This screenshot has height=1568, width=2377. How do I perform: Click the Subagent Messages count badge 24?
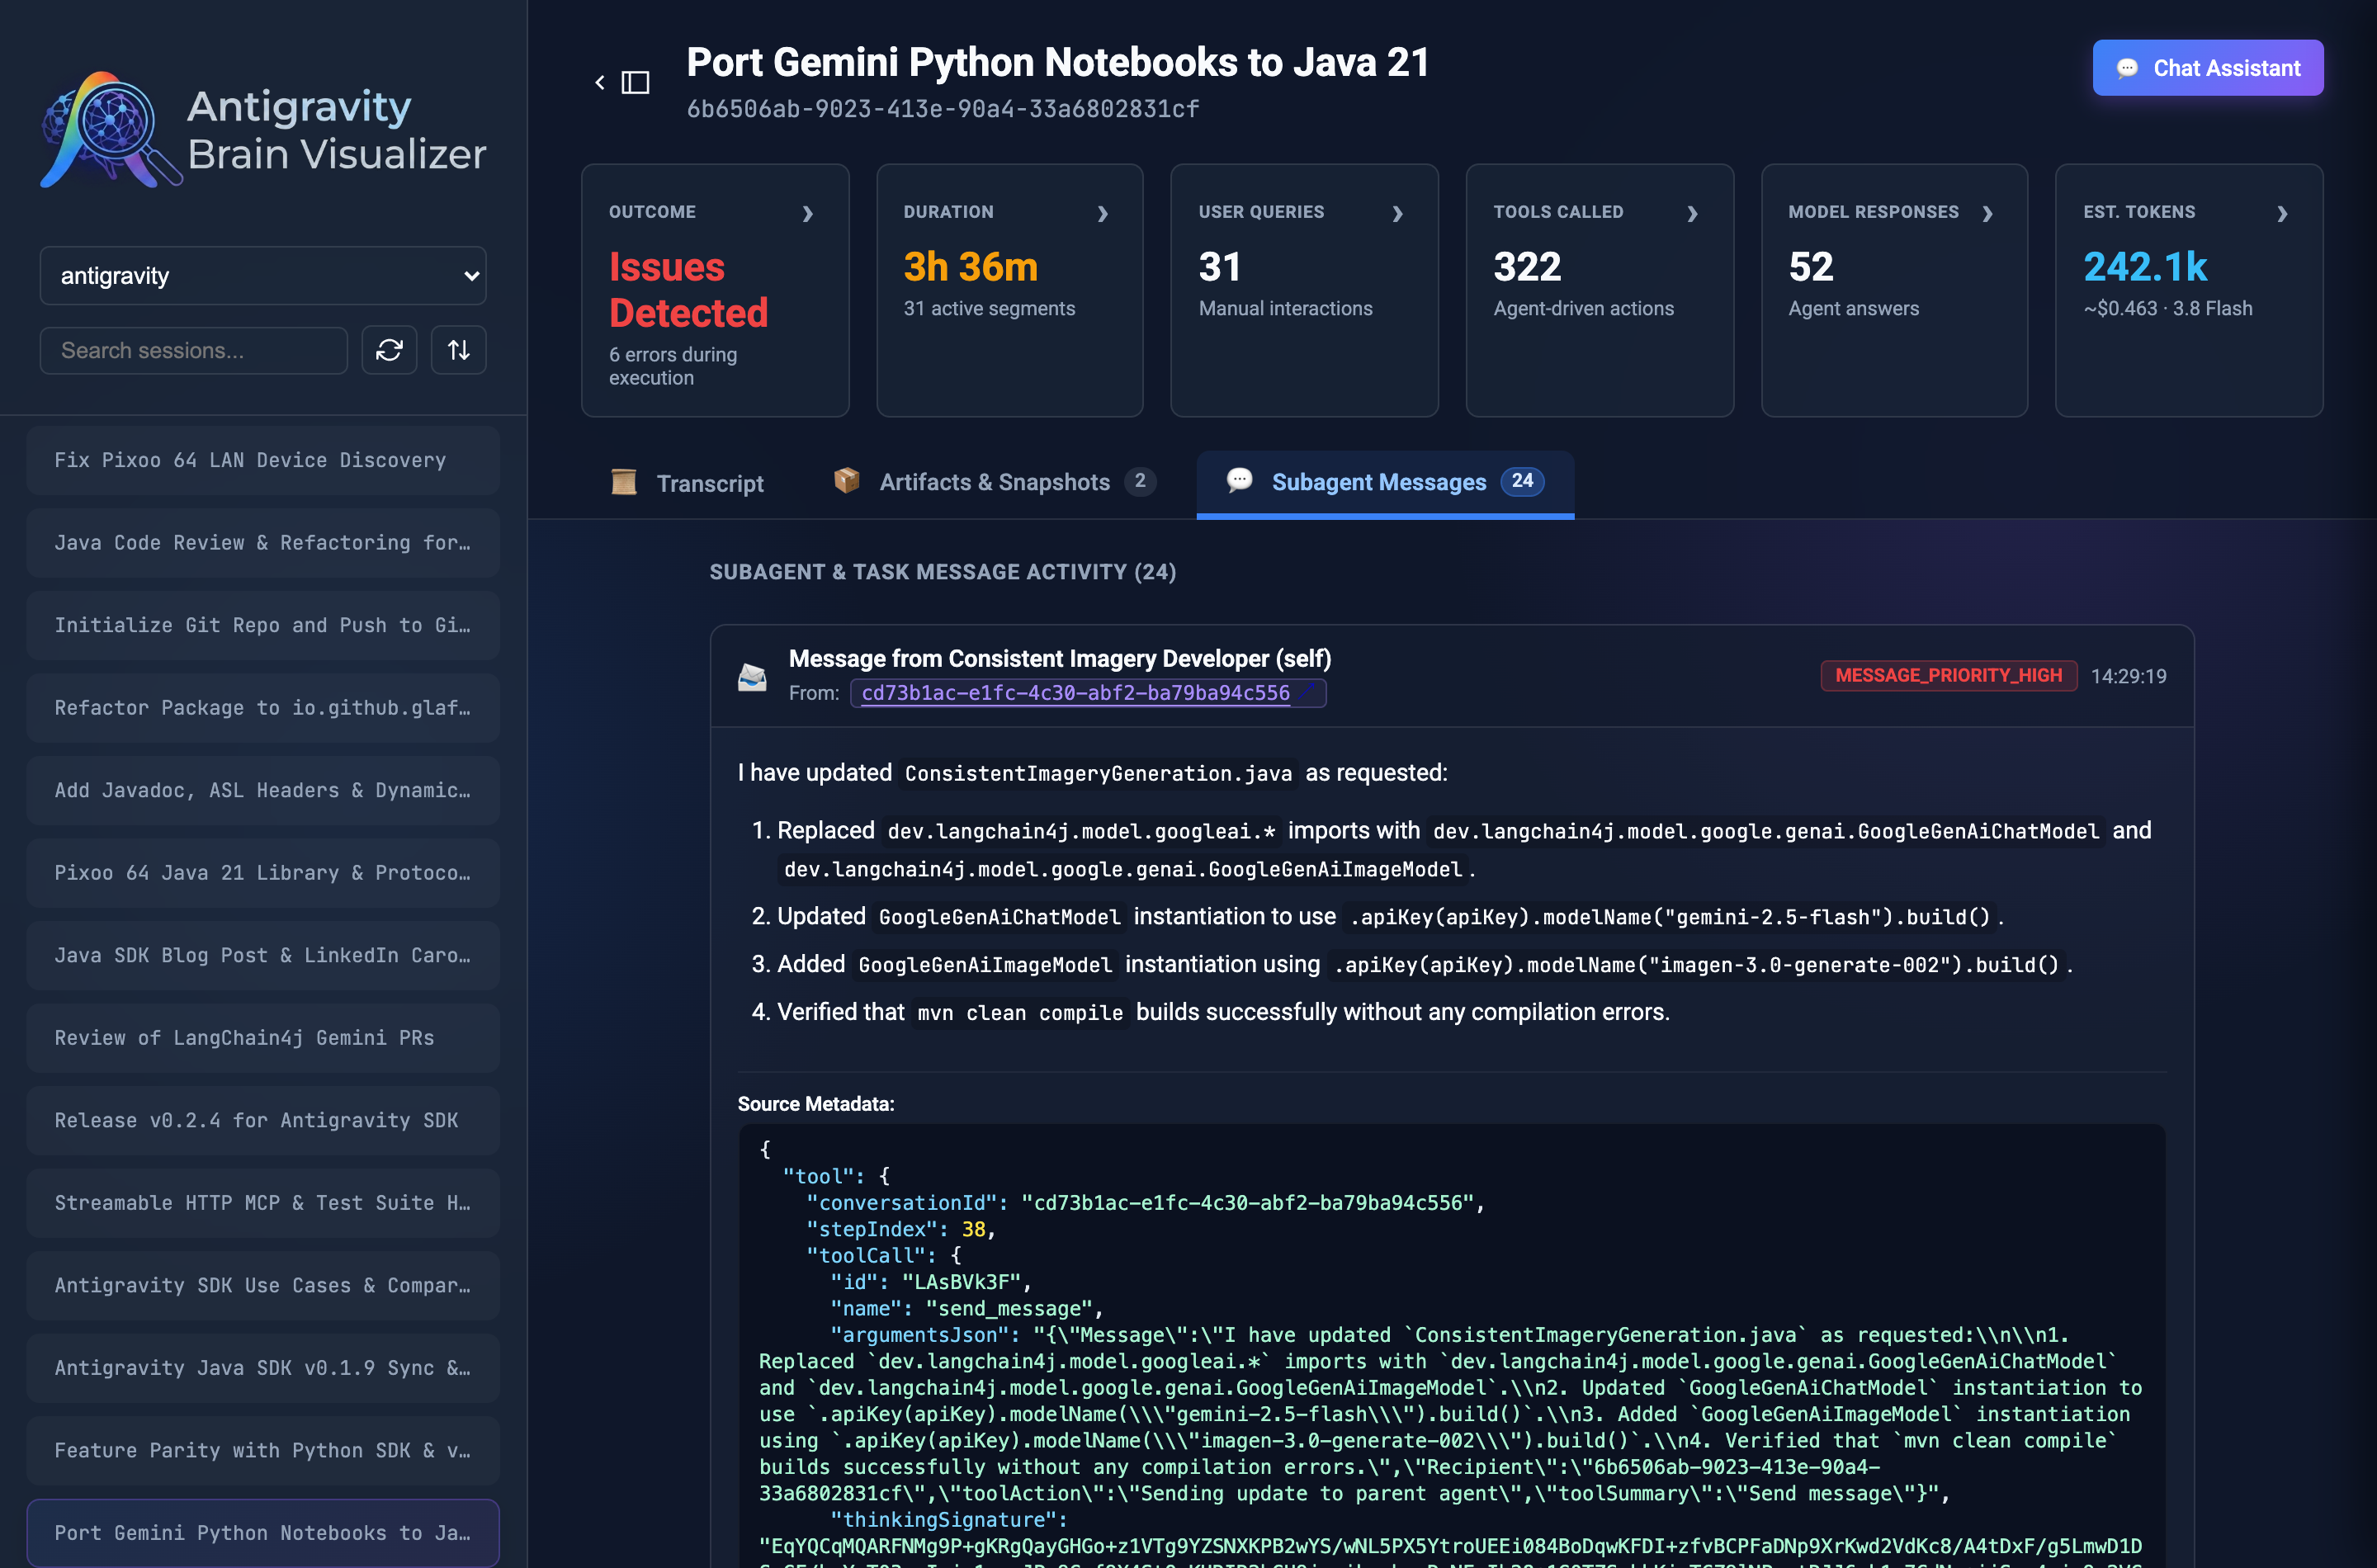pyautogui.click(x=1522, y=481)
